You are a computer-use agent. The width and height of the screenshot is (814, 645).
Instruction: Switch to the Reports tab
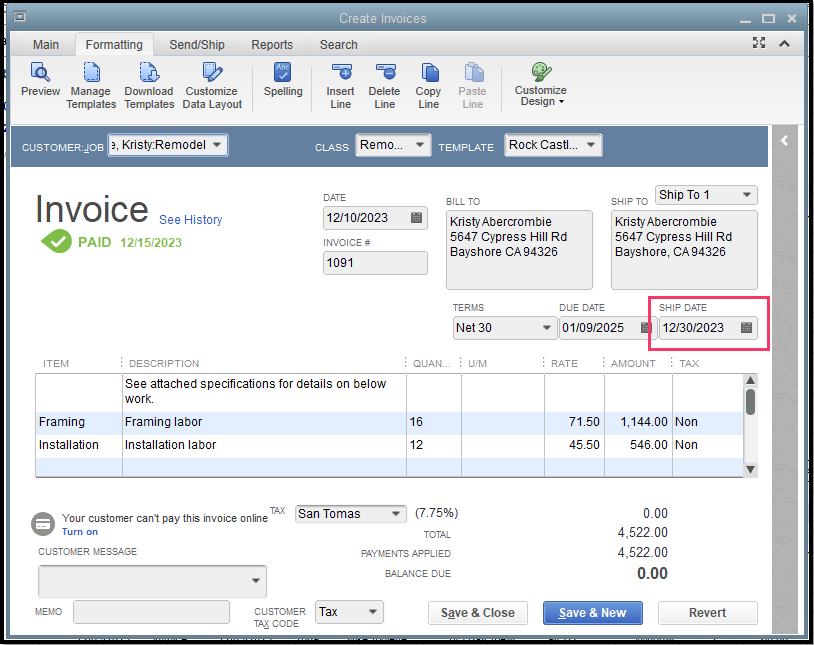pyautogui.click(x=271, y=44)
